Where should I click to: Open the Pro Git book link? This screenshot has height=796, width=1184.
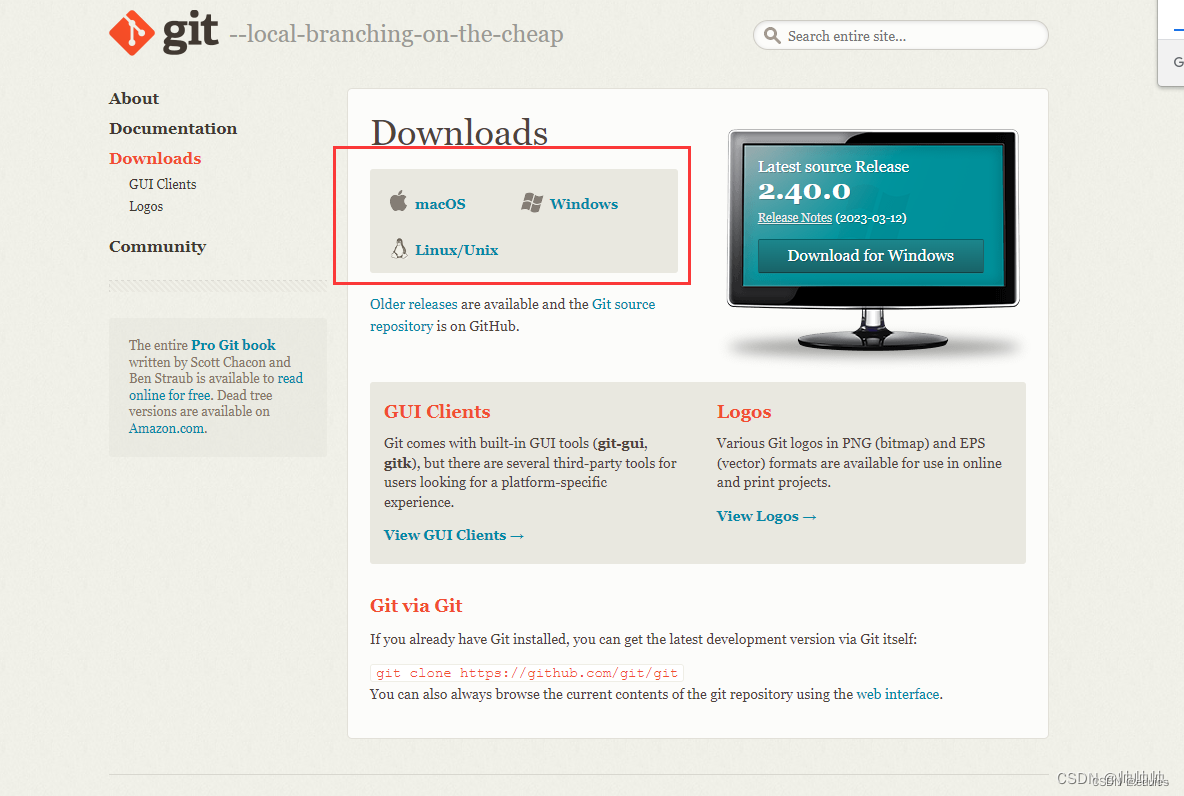[x=233, y=345]
